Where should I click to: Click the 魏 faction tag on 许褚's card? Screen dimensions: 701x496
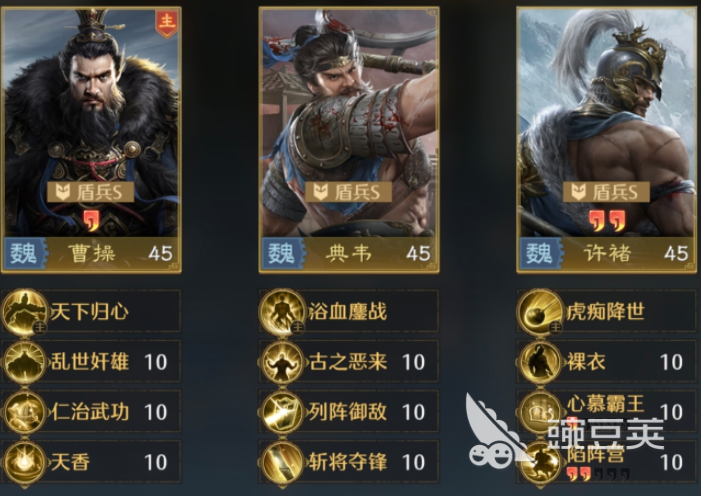(541, 254)
